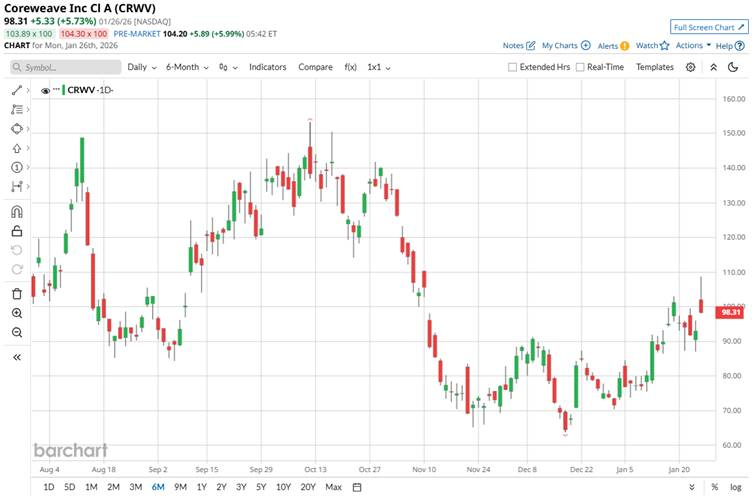
Task: Open the f(x) expressions tool
Action: pos(351,67)
